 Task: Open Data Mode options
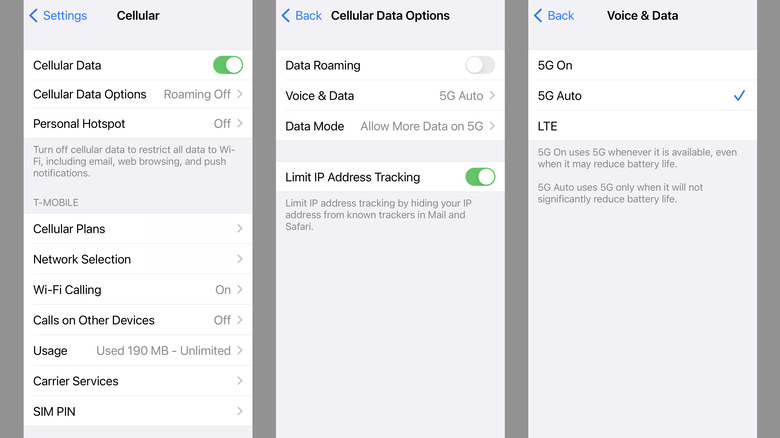pos(390,126)
